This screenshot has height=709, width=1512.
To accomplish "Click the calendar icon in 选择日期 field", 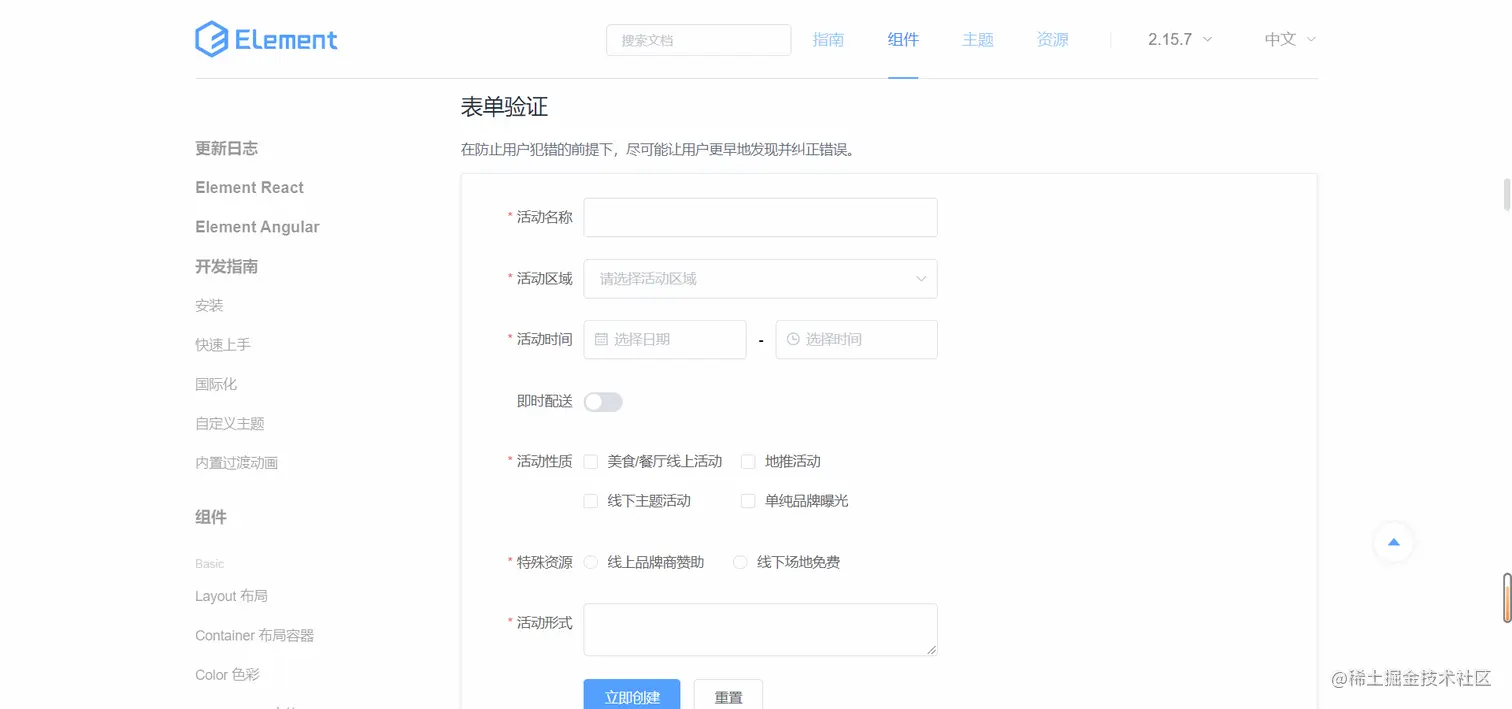I will [601, 339].
